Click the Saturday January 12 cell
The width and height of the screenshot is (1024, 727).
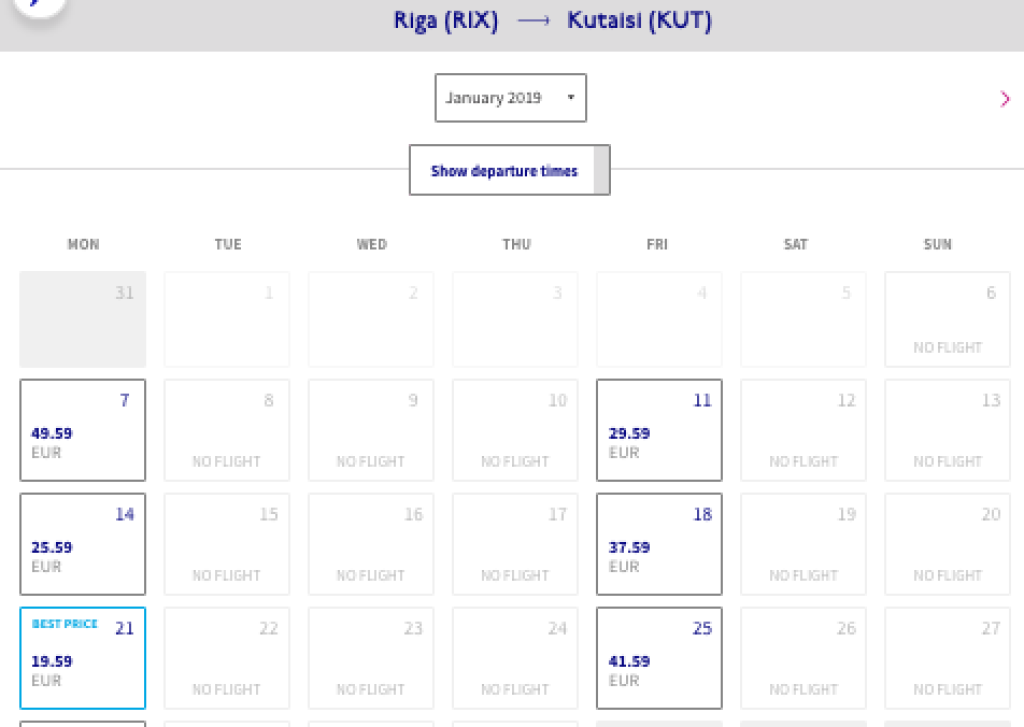click(803, 430)
